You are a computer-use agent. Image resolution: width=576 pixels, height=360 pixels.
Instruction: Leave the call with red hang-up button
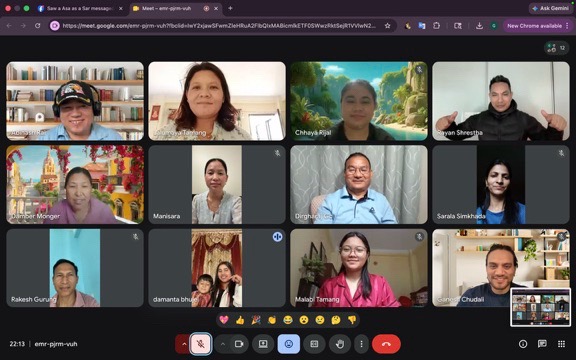(x=386, y=344)
